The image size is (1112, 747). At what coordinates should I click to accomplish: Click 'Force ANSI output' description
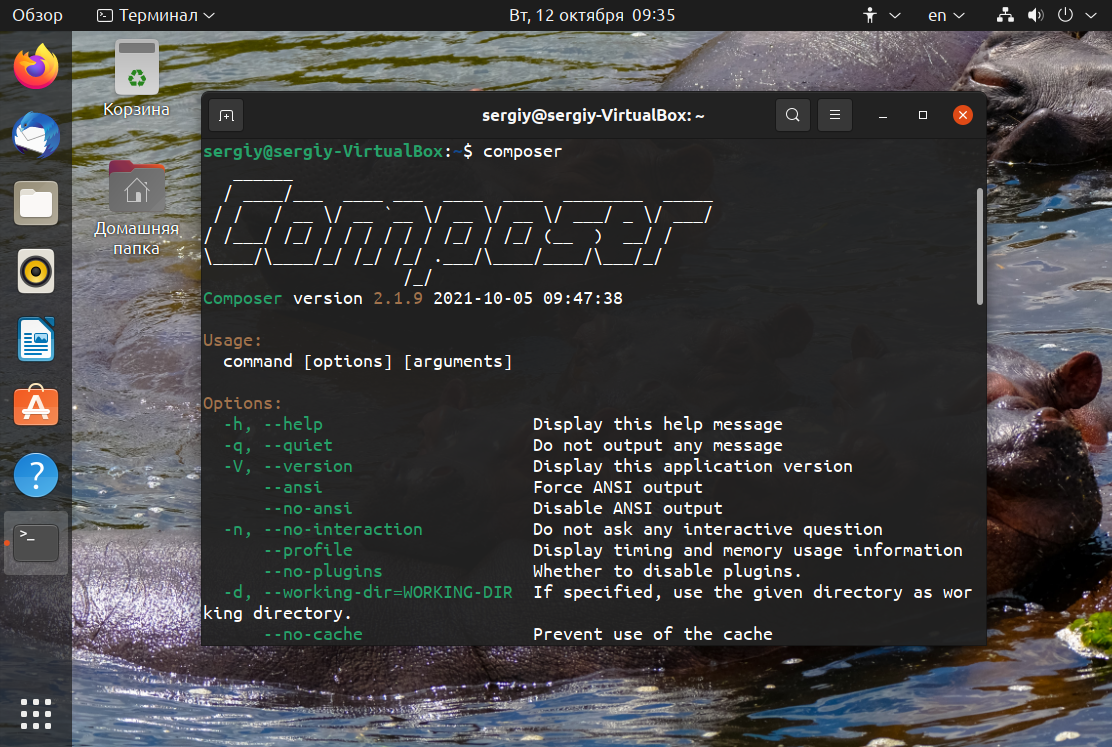click(618, 487)
